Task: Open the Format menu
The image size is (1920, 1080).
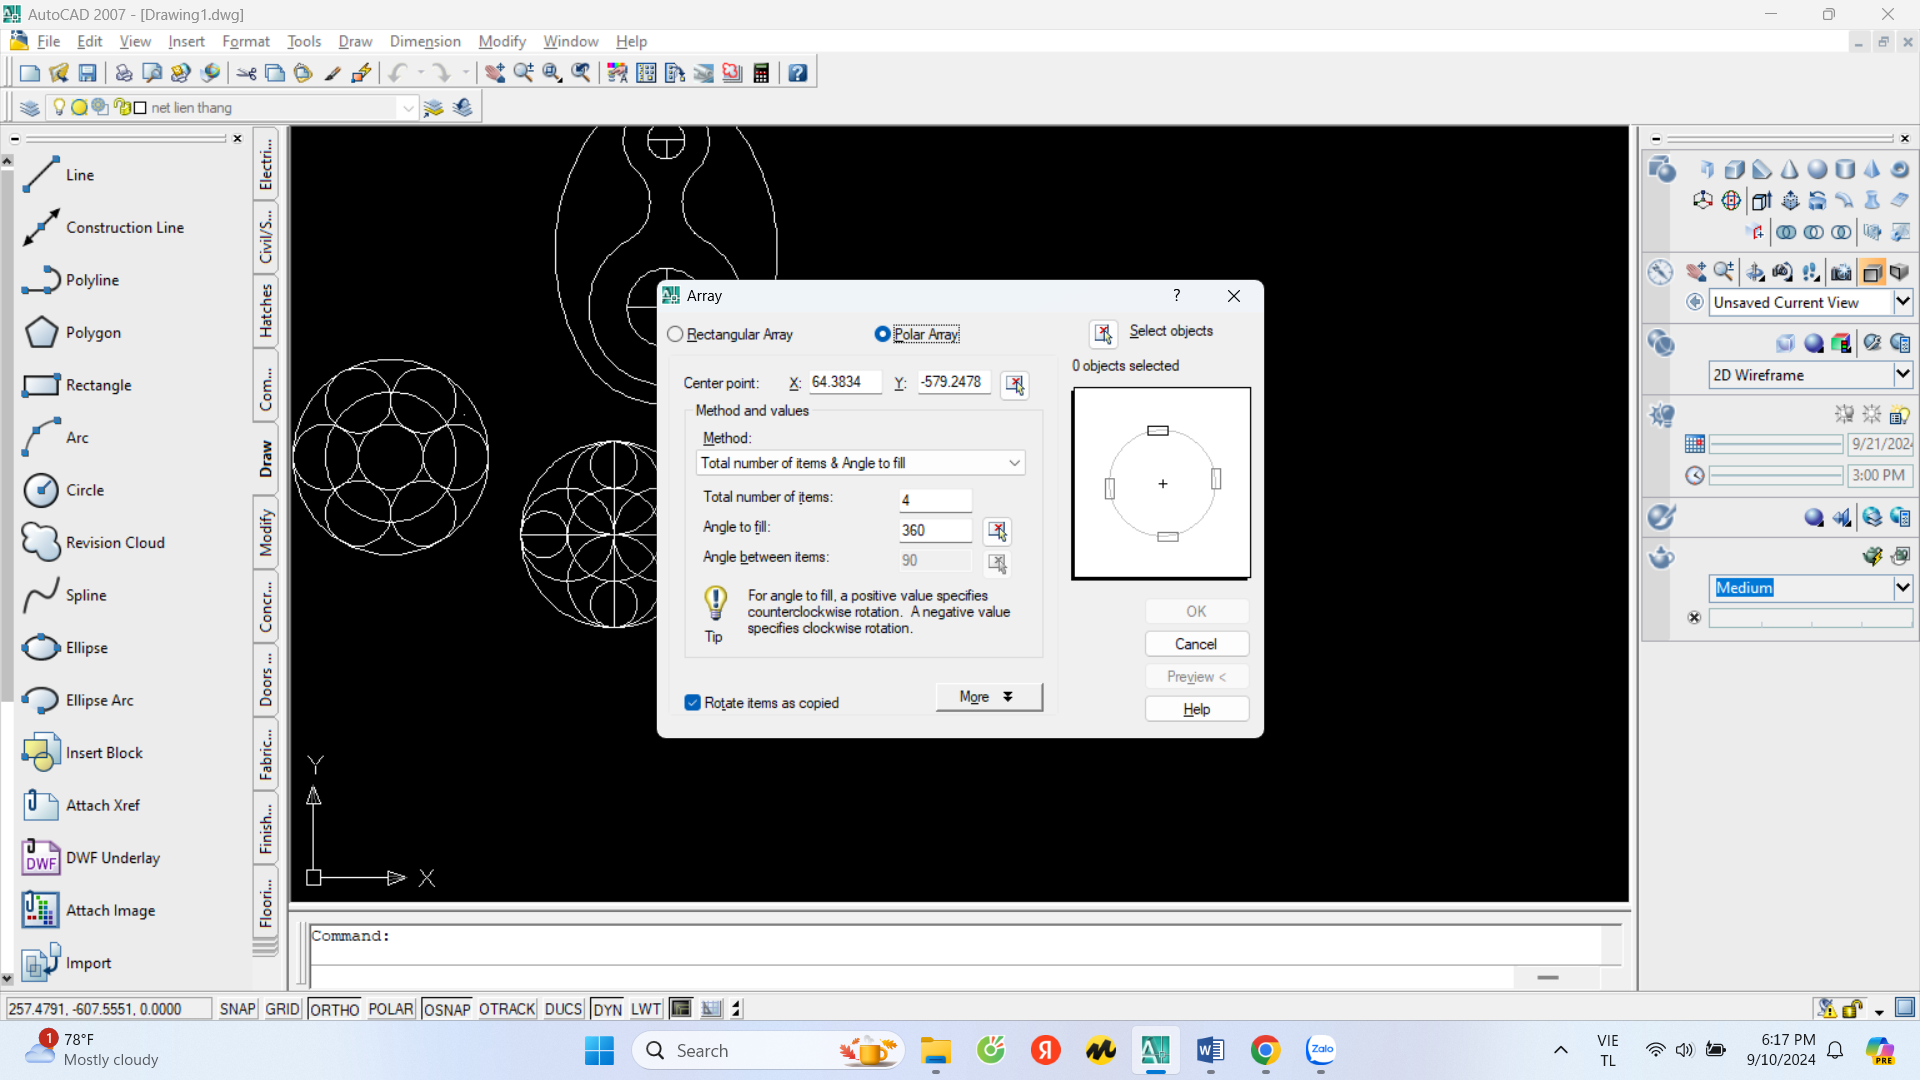Action: point(246,41)
